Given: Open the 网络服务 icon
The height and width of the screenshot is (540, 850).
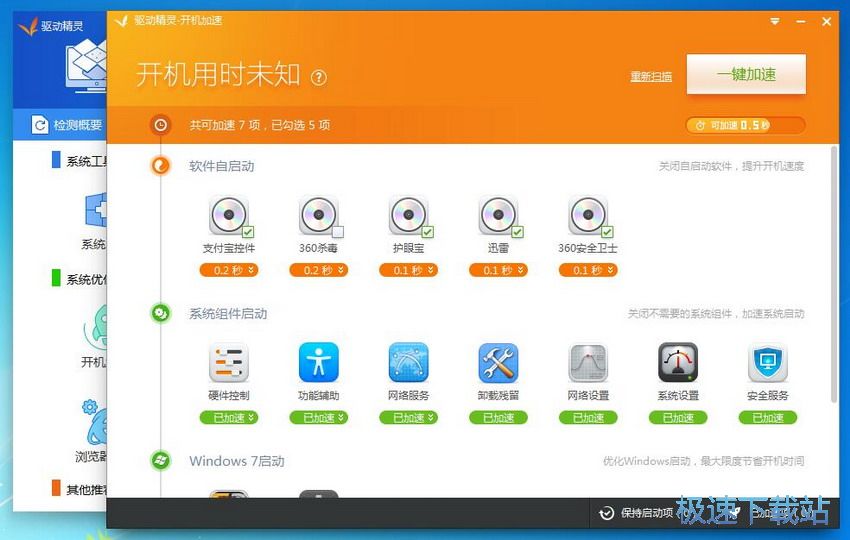Looking at the screenshot, I should pos(408,362).
